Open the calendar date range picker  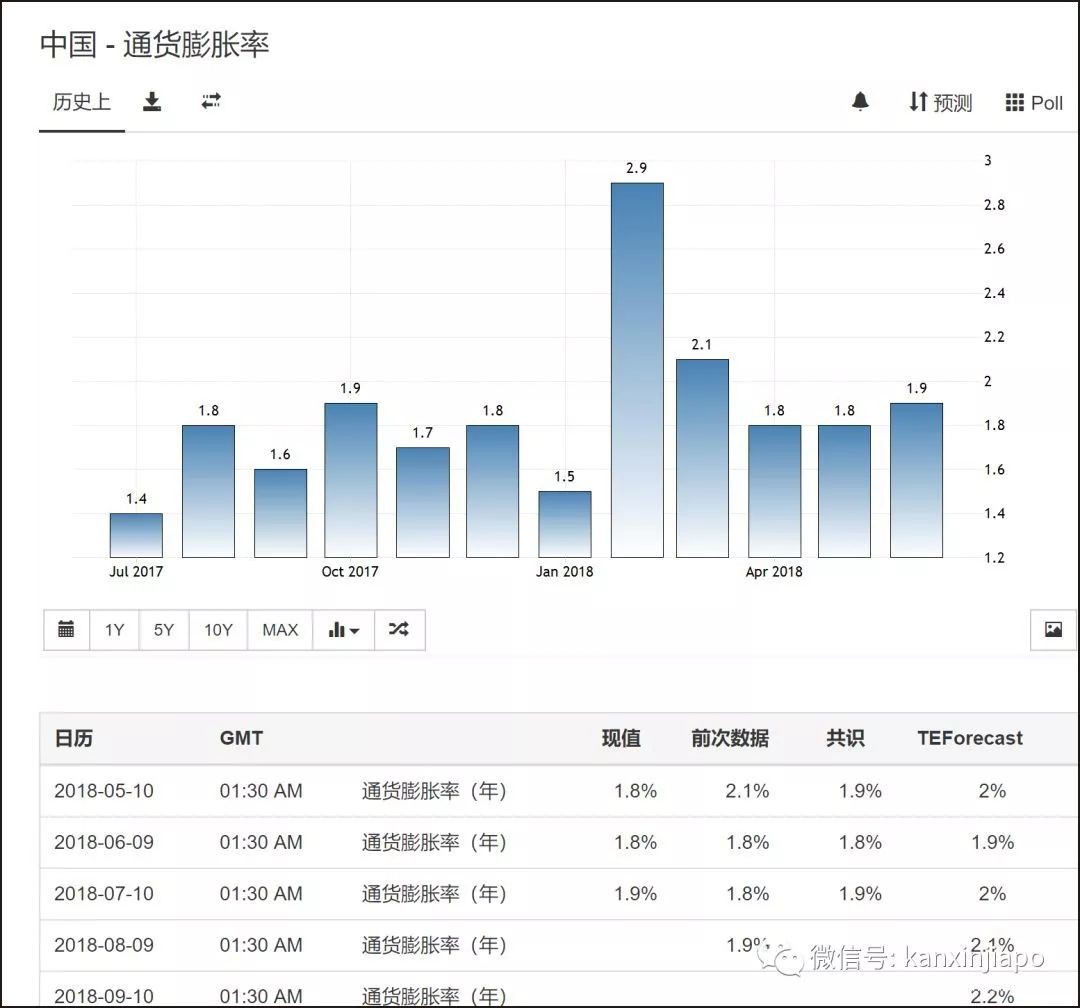pos(66,630)
